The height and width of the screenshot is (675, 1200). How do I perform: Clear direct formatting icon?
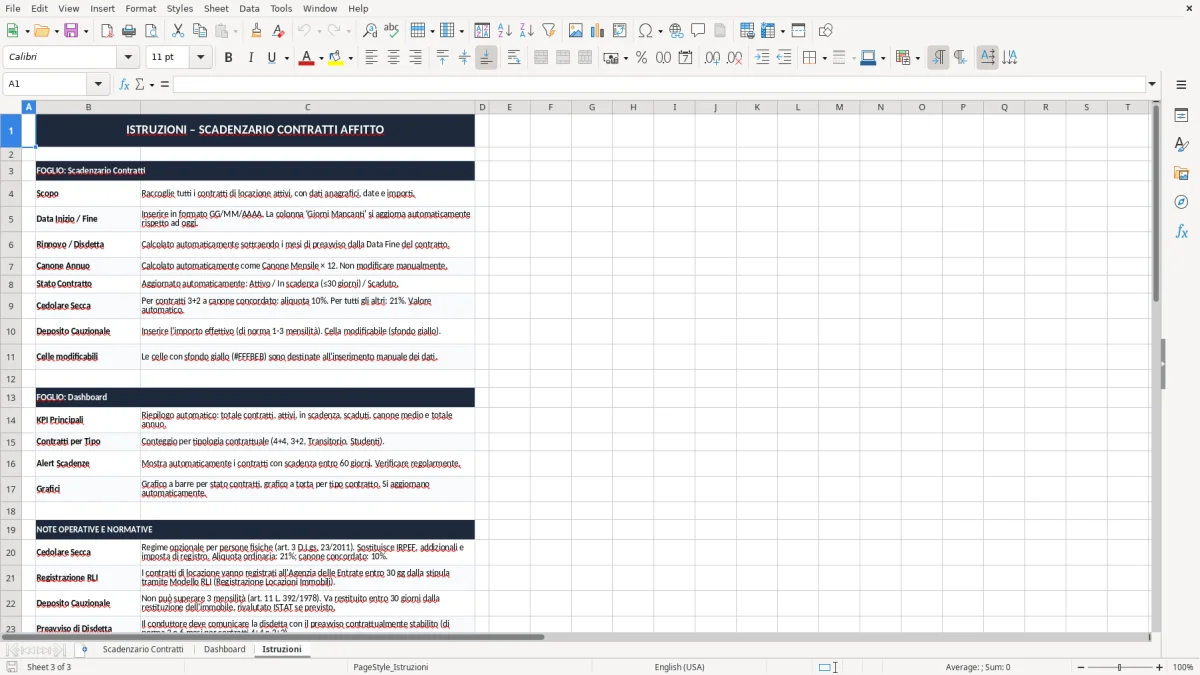pyautogui.click(x=278, y=31)
